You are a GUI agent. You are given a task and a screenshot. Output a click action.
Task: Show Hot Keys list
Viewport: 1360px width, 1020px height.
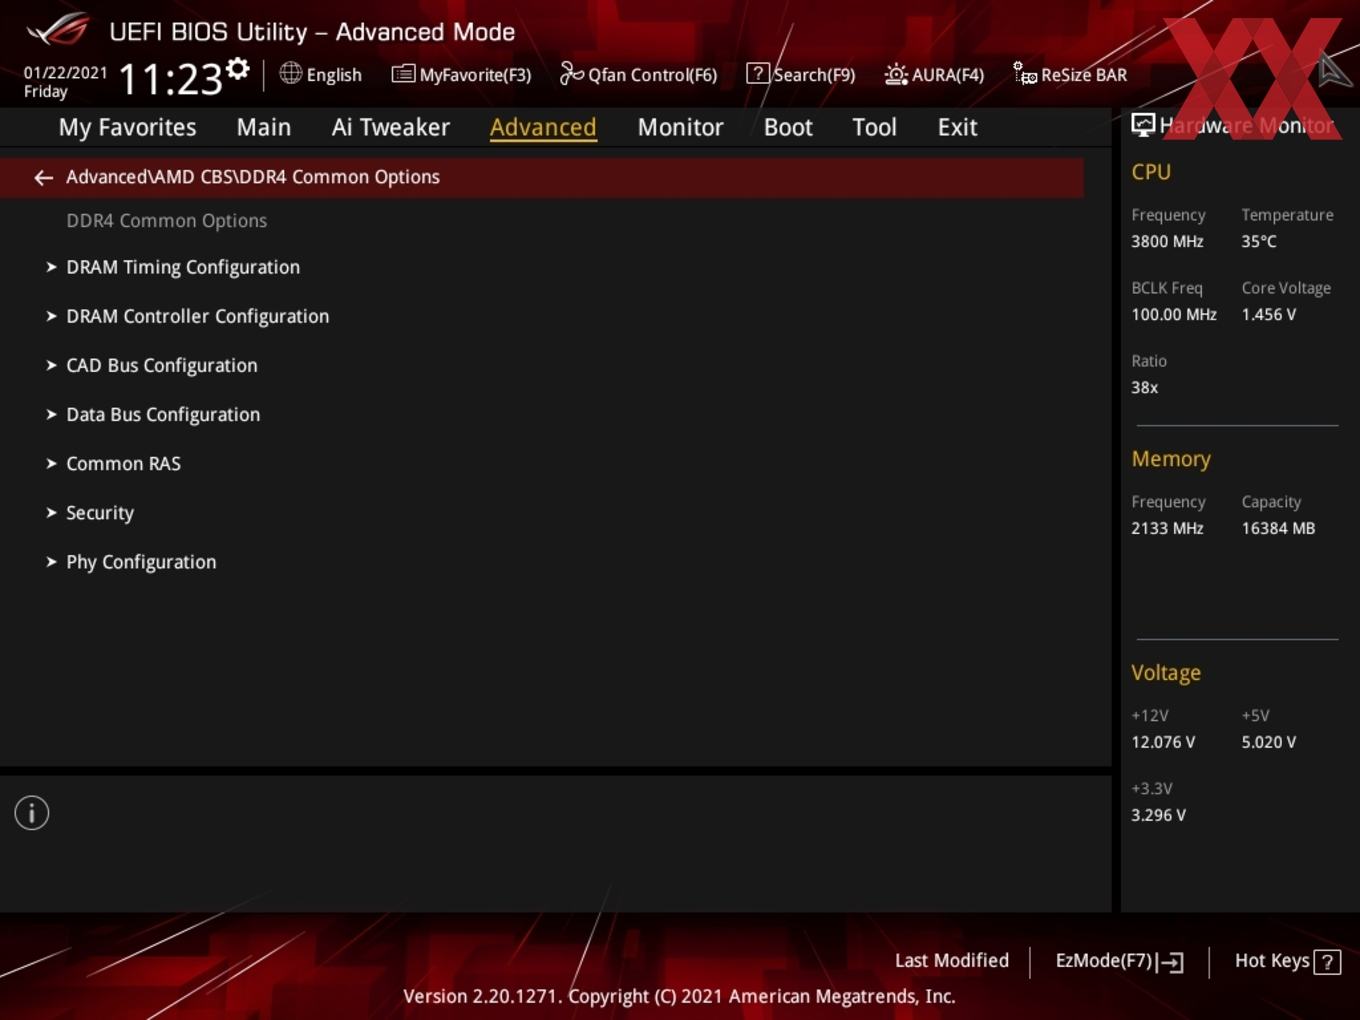point(1272,961)
